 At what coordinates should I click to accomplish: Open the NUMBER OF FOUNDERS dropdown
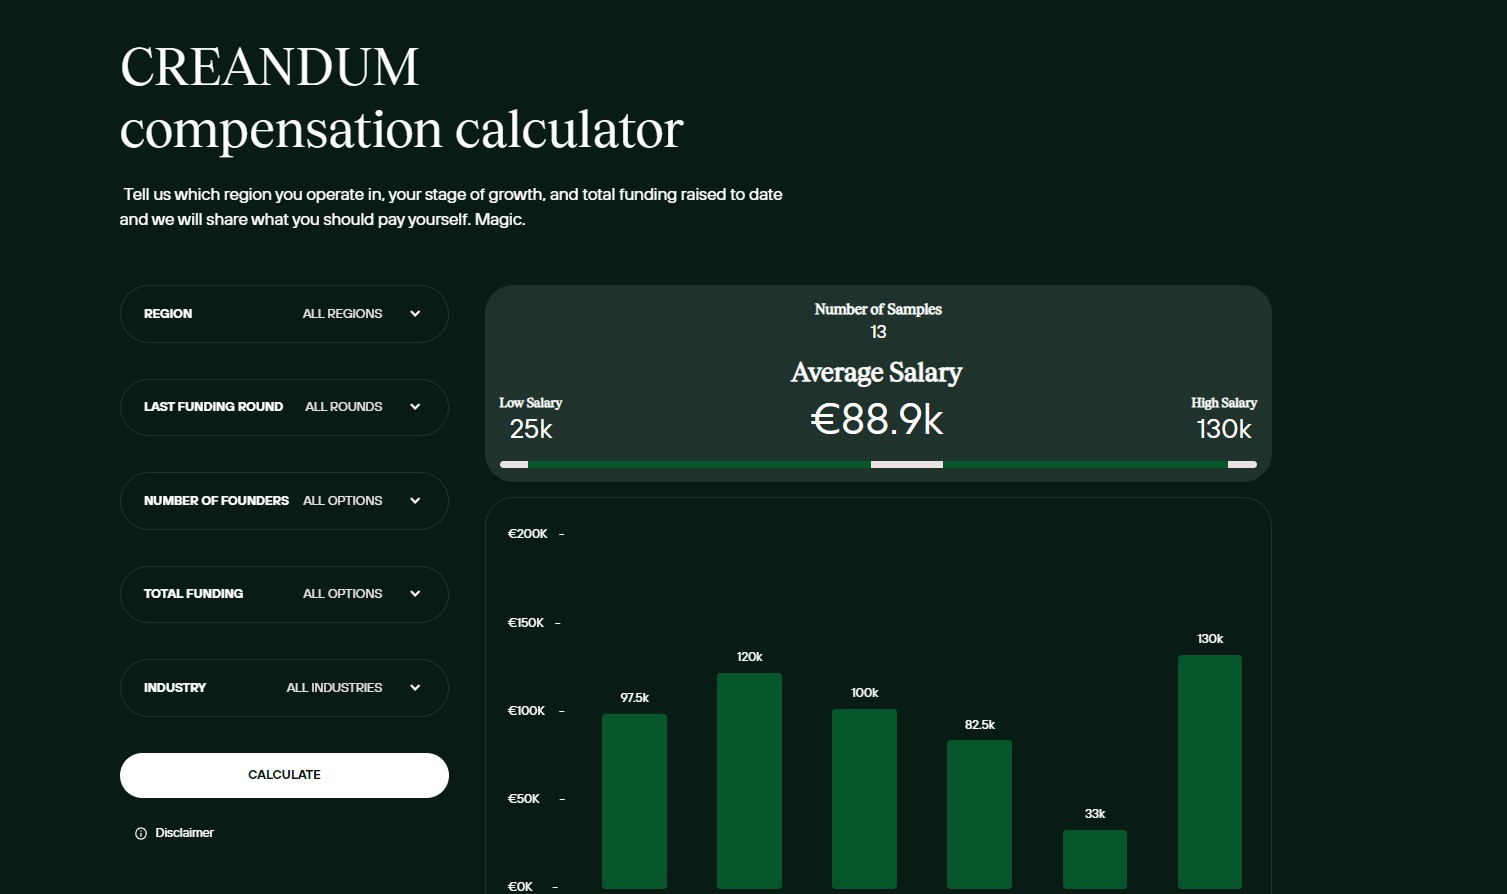click(284, 500)
